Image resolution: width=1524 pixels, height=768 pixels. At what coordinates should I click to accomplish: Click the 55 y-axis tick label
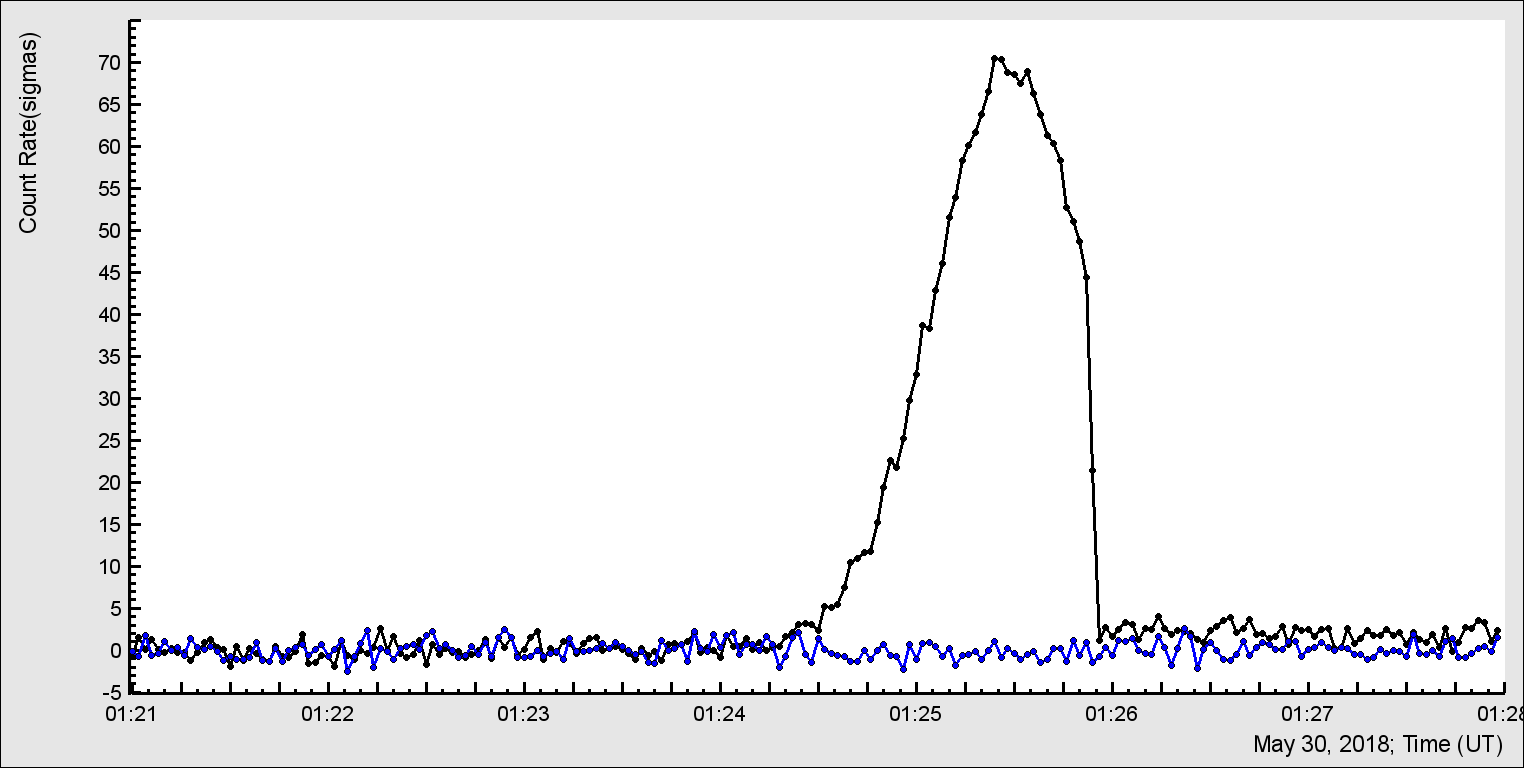point(110,189)
